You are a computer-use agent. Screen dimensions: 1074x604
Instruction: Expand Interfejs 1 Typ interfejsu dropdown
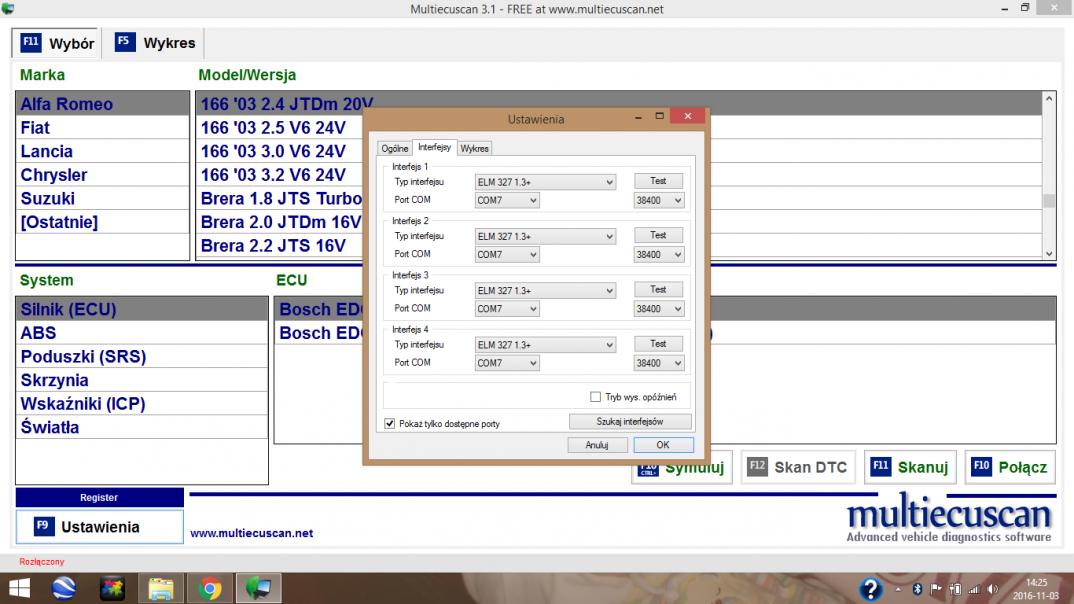(545, 181)
